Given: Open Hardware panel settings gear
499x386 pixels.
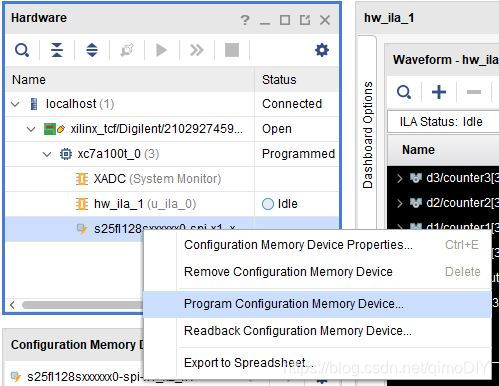Looking at the screenshot, I should click(x=322, y=50).
